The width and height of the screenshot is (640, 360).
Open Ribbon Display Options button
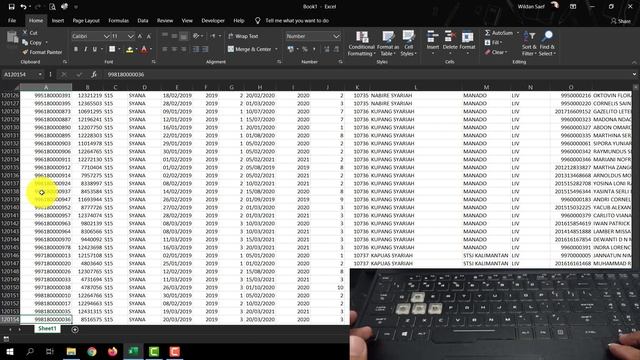click(573, 7)
